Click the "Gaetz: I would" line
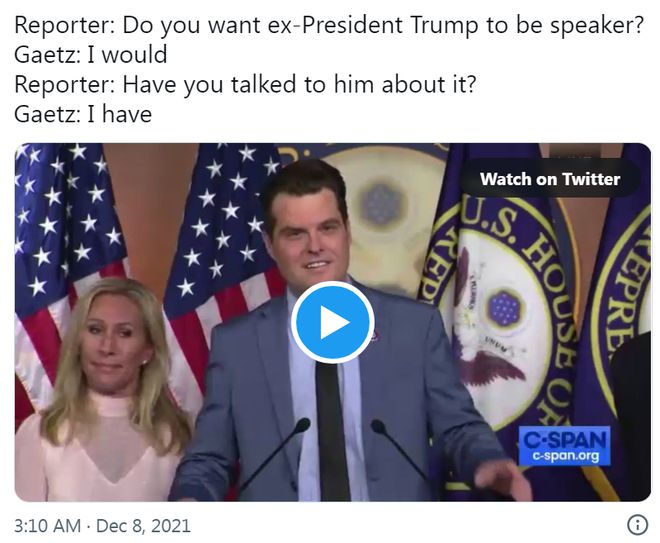 point(91,54)
